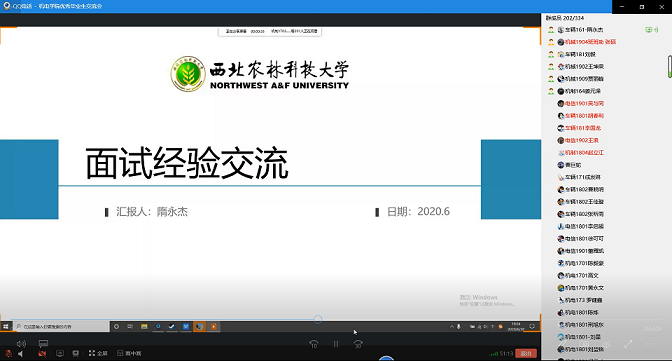The height and width of the screenshot is (361, 672).
Task: Select member 车辆161-隋永杰 in the list
Action: point(604,30)
